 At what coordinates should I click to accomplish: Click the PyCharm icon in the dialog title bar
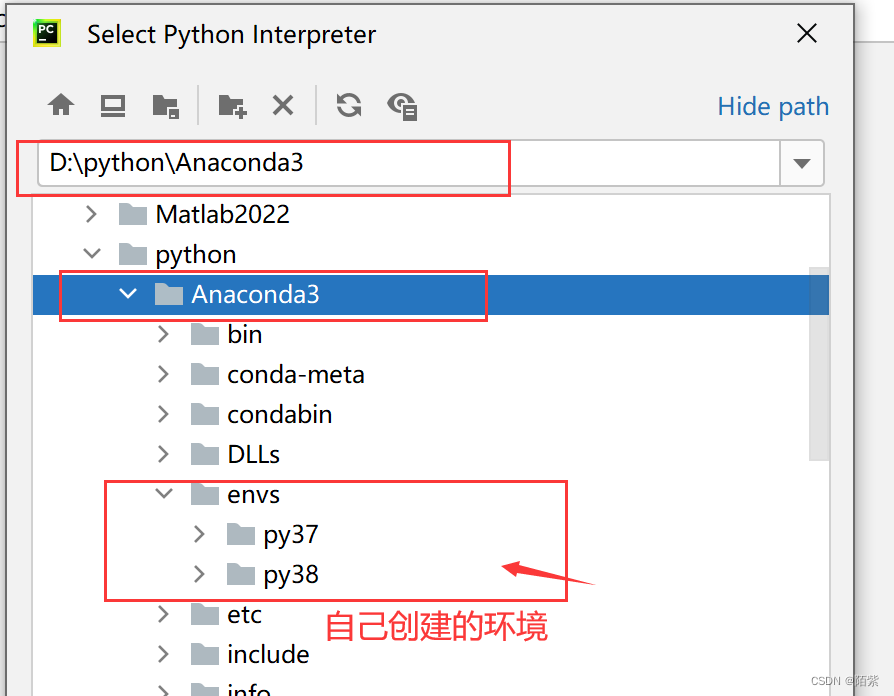click(x=46, y=33)
